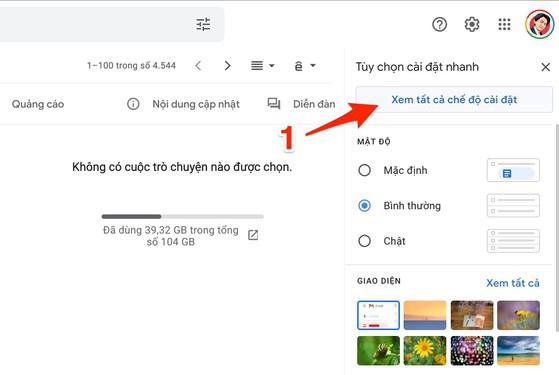559x375 pixels.
Task: Click the Diễn đàn forum icon
Action: [273, 104]
